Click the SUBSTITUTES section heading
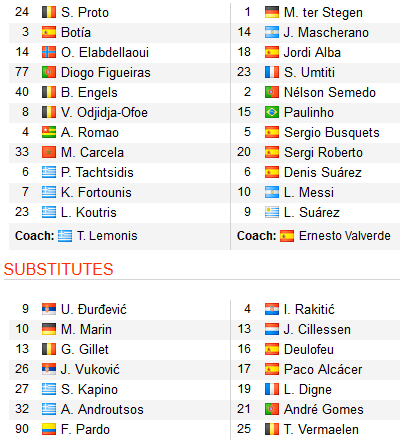 pyautogui.click(x=59, y=269)
